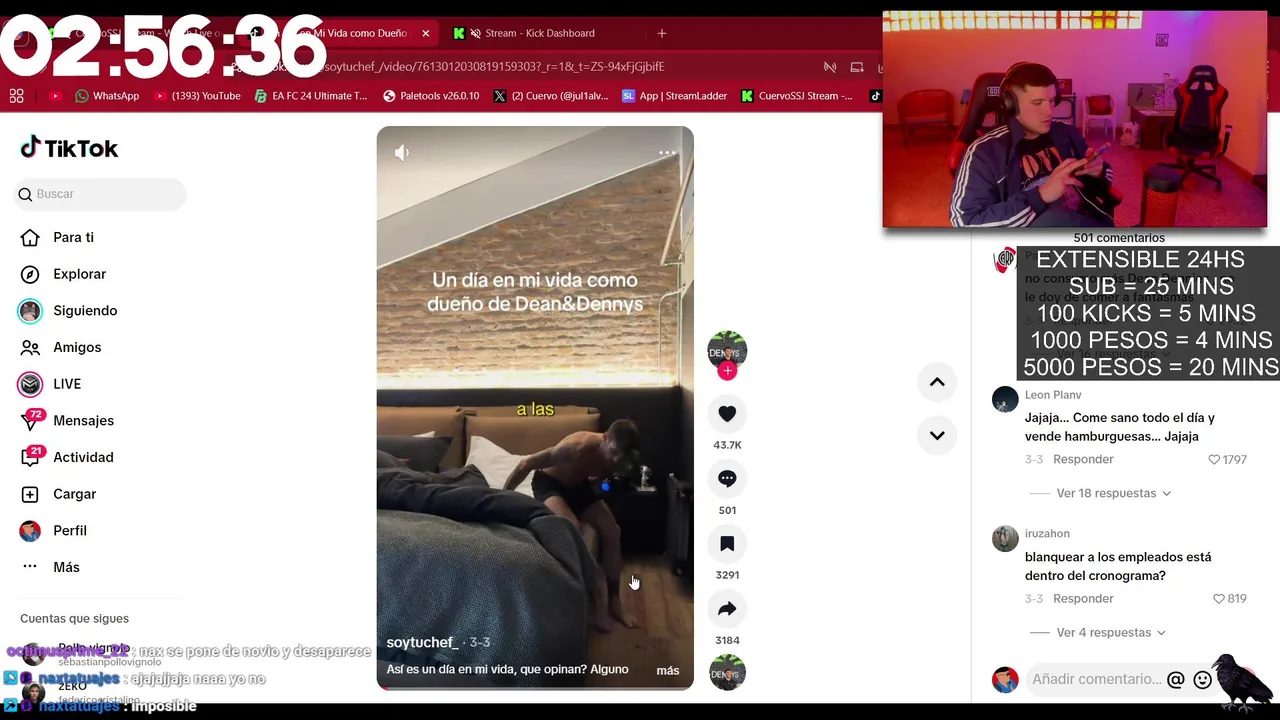Click the @ mention icon
This screenshot has width=1280, height=720.
tap(1176, 680)
